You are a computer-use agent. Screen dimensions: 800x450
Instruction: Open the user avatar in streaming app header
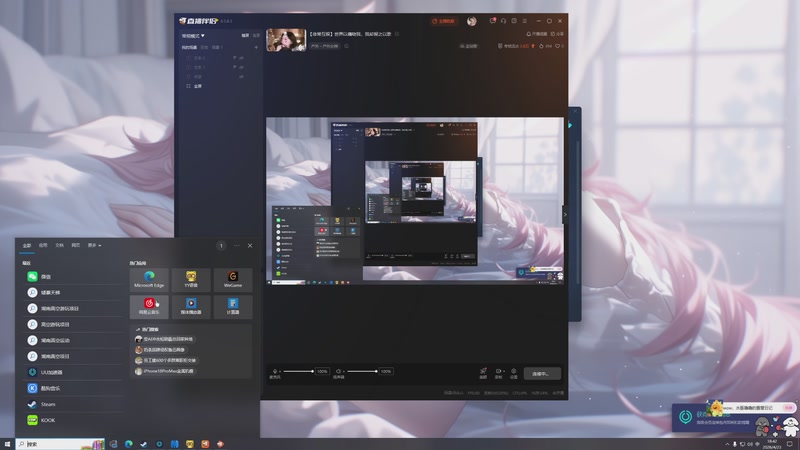pos(471,21)
